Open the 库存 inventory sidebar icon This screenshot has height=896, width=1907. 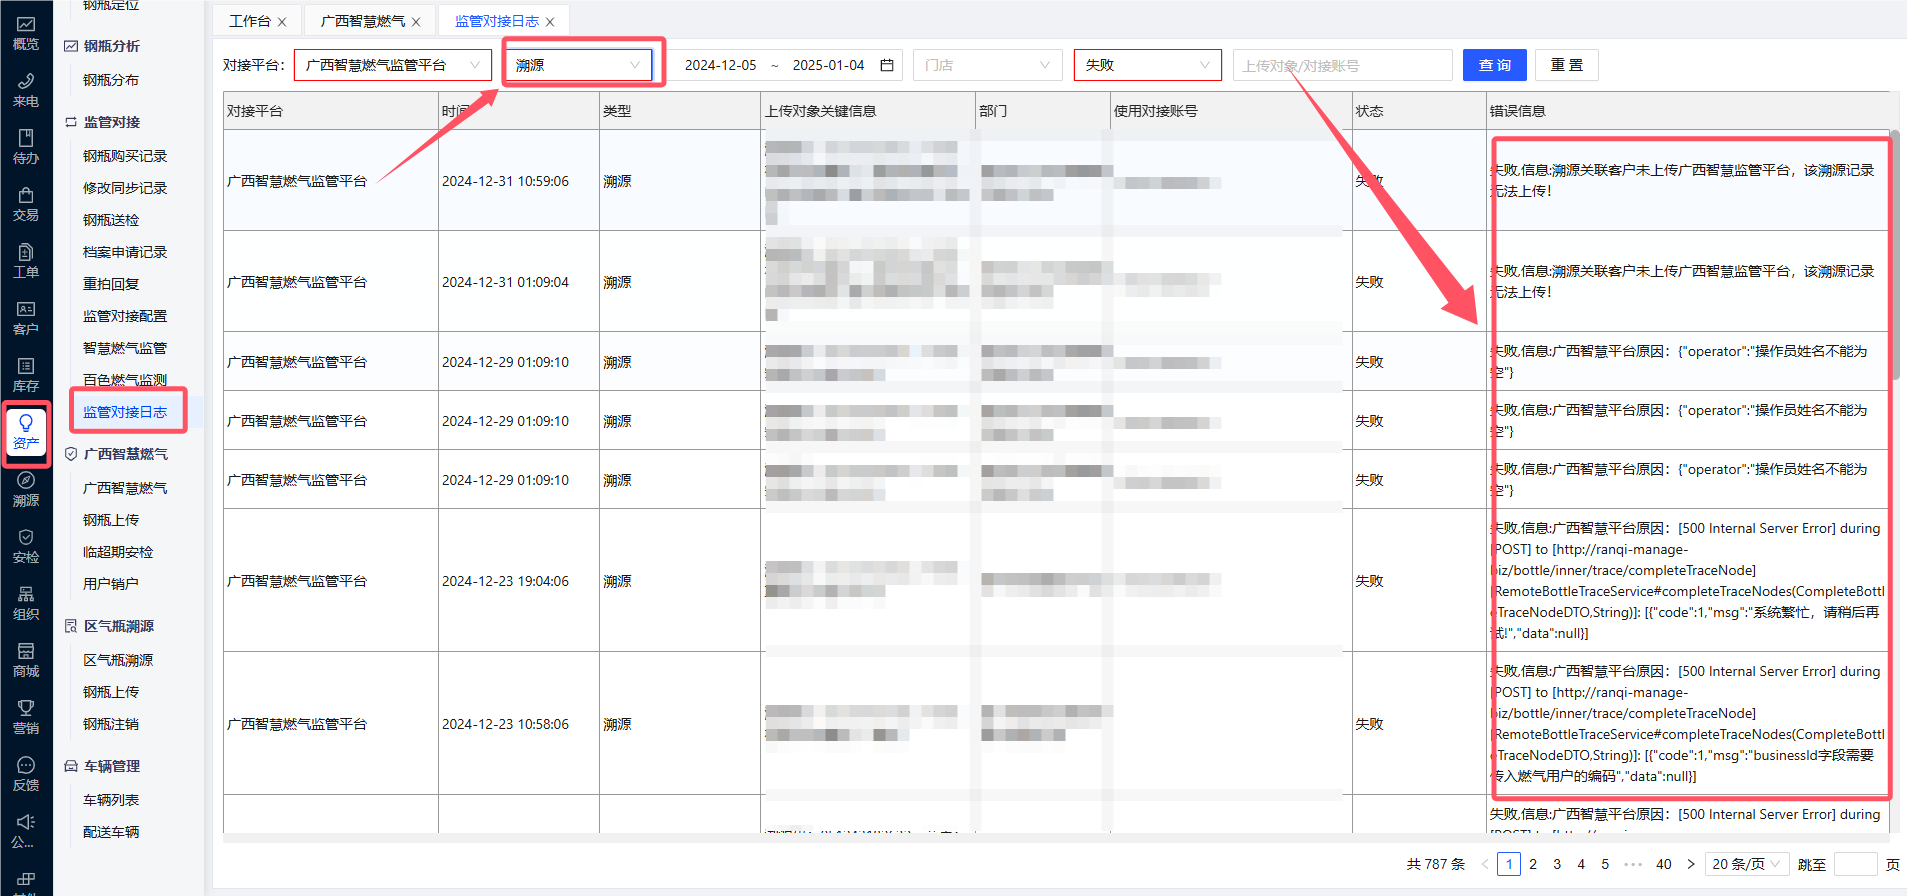click(26, 375)
